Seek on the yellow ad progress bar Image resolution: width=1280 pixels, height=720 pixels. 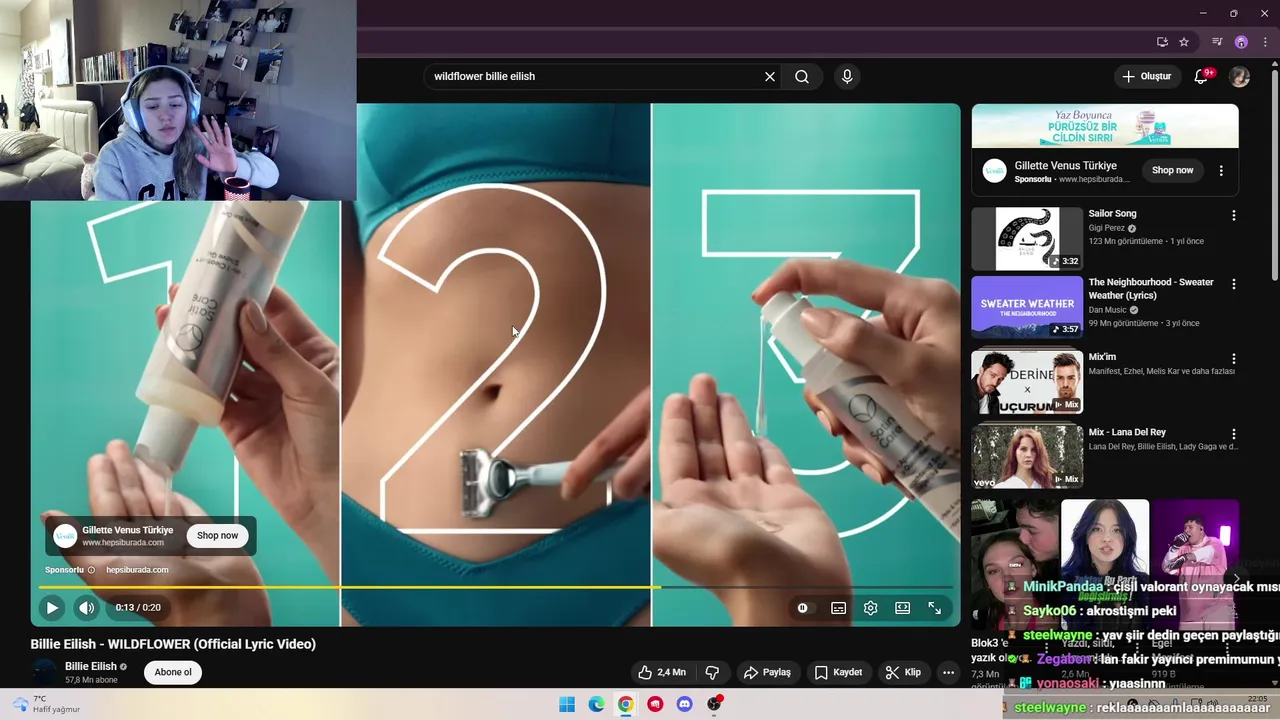click(x=496, y=587)
